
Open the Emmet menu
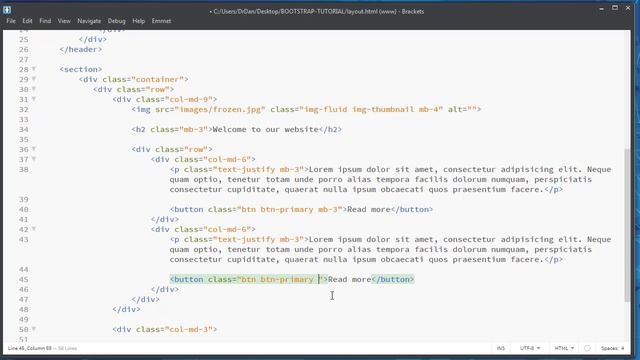point(161,21)
